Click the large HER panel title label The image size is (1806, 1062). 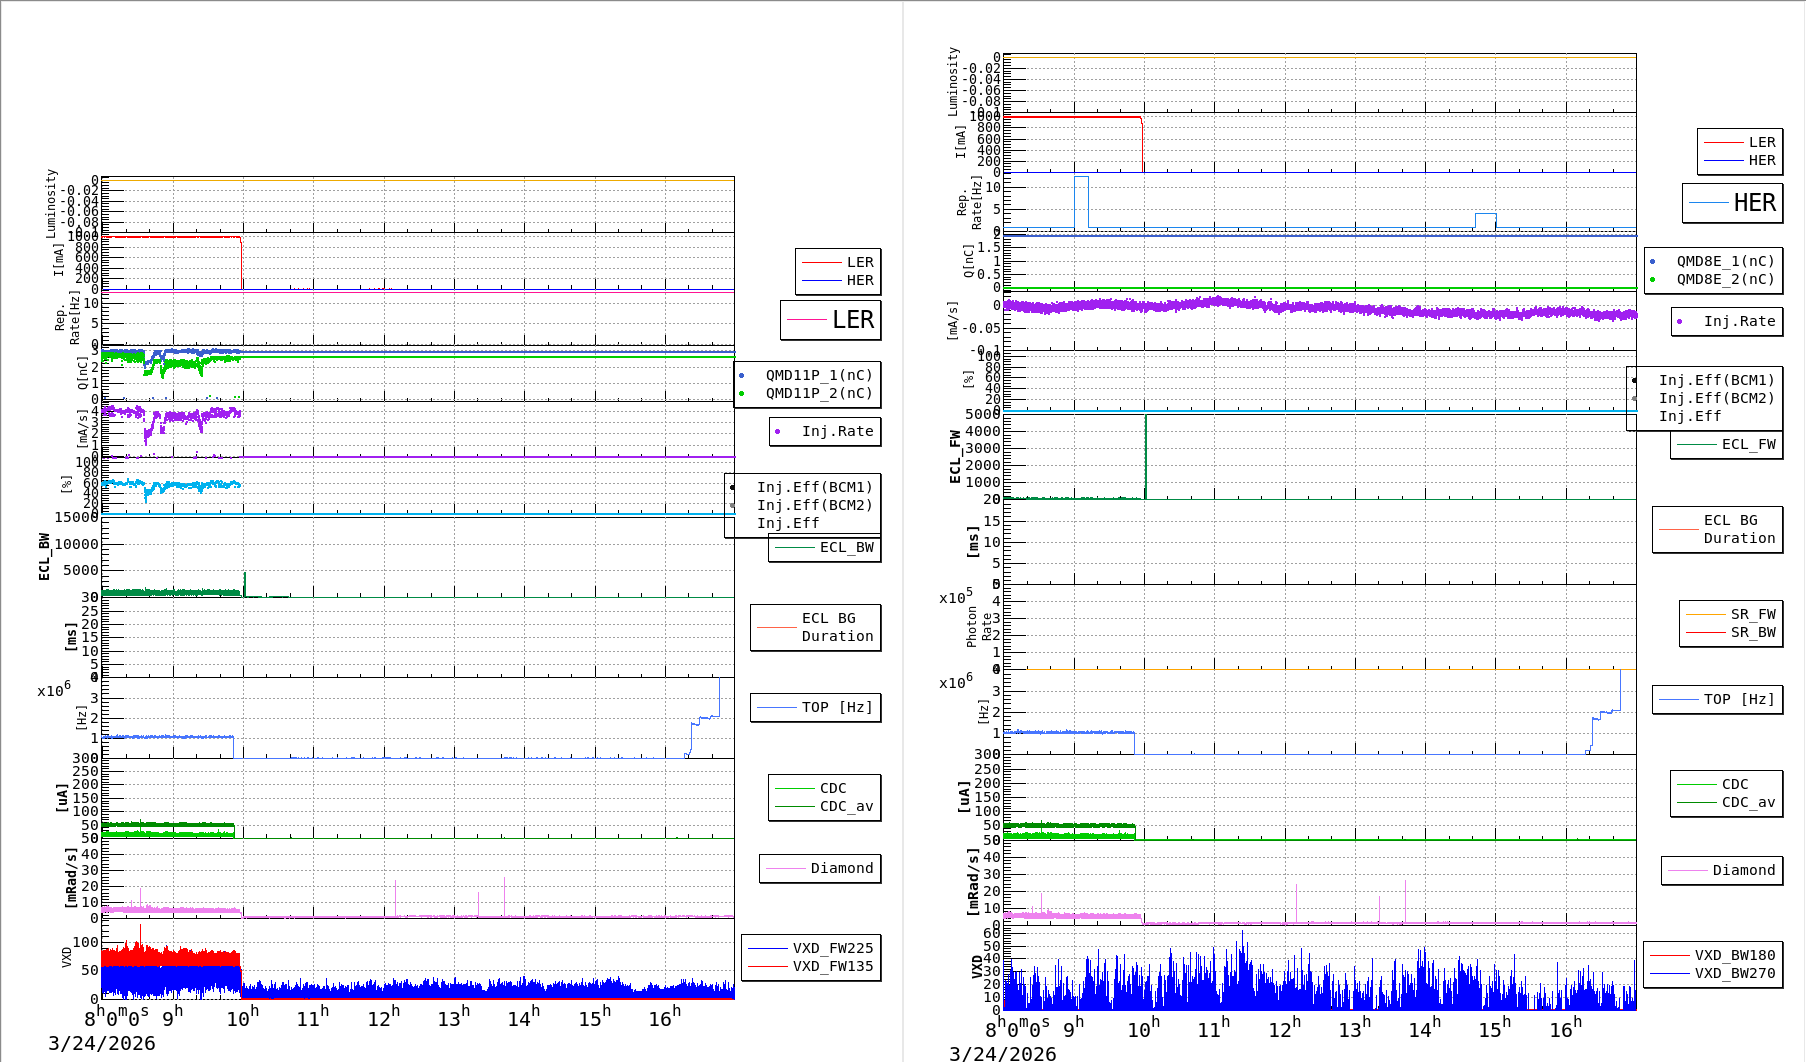pos(1753,203)
